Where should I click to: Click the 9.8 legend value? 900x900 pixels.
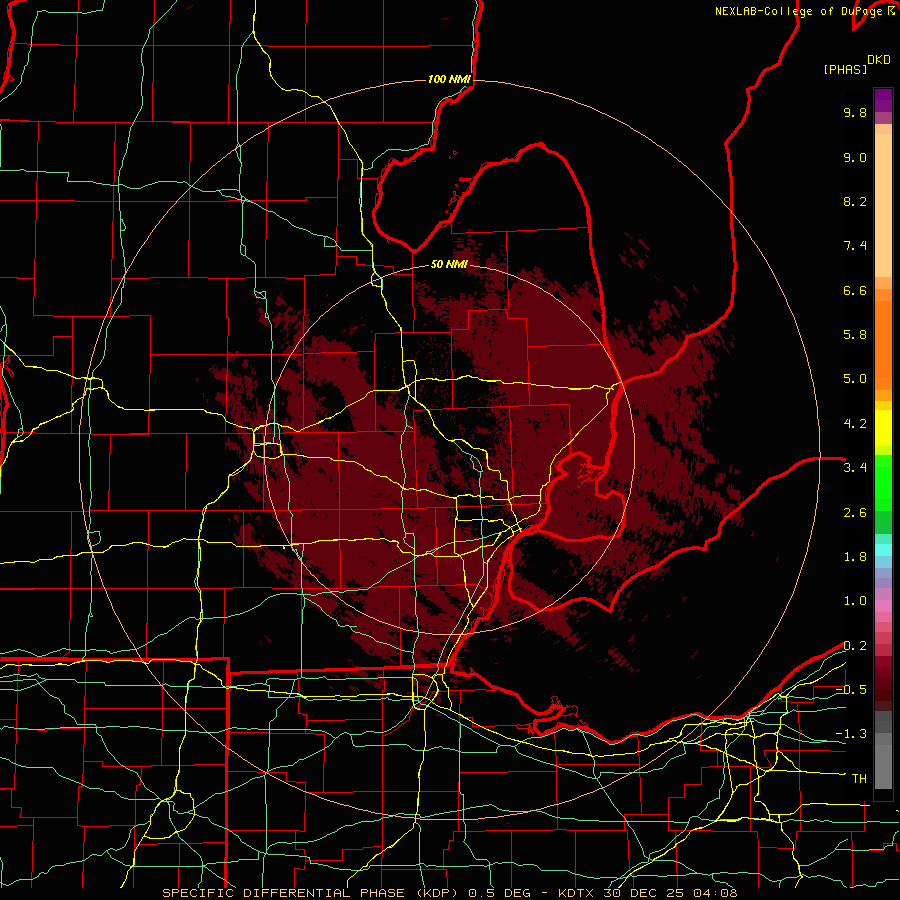click(x=855, y=112)
